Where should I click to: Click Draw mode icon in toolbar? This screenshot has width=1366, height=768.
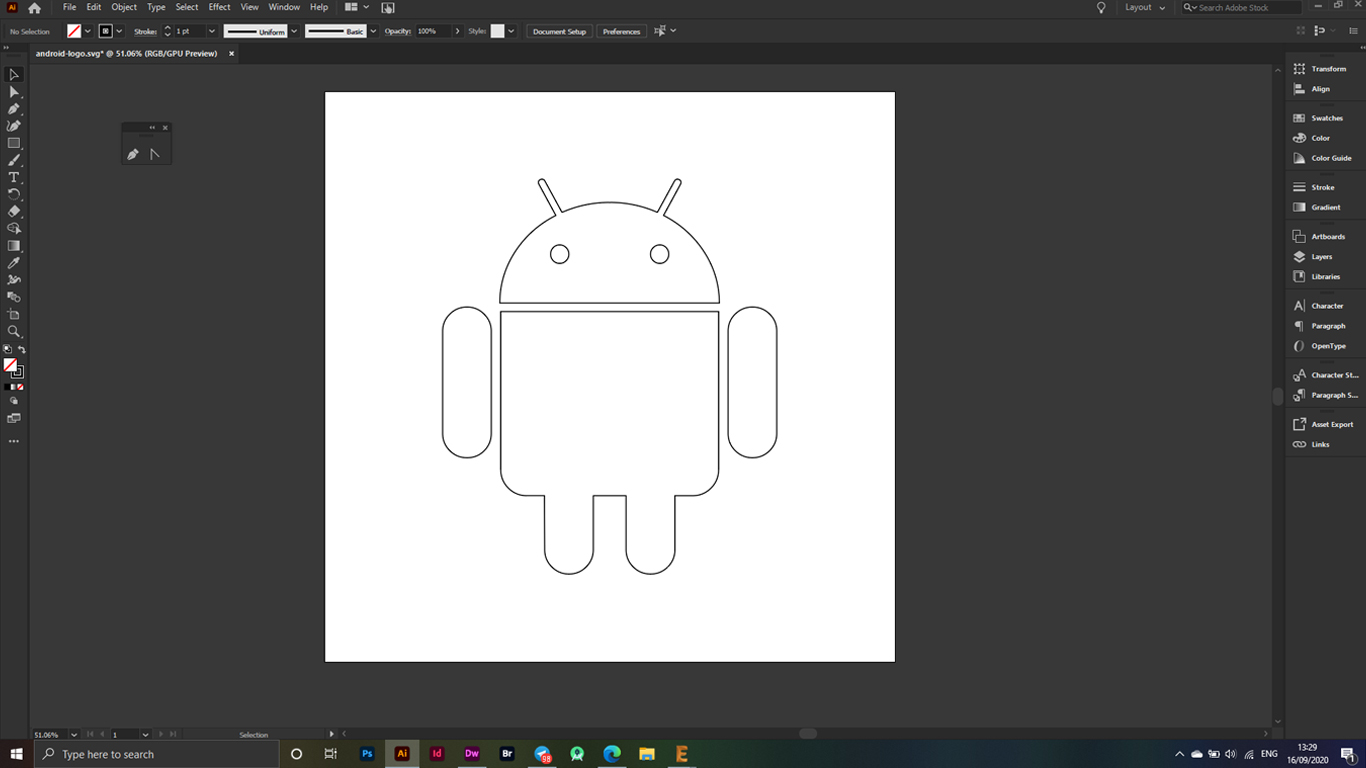[14, 401]
